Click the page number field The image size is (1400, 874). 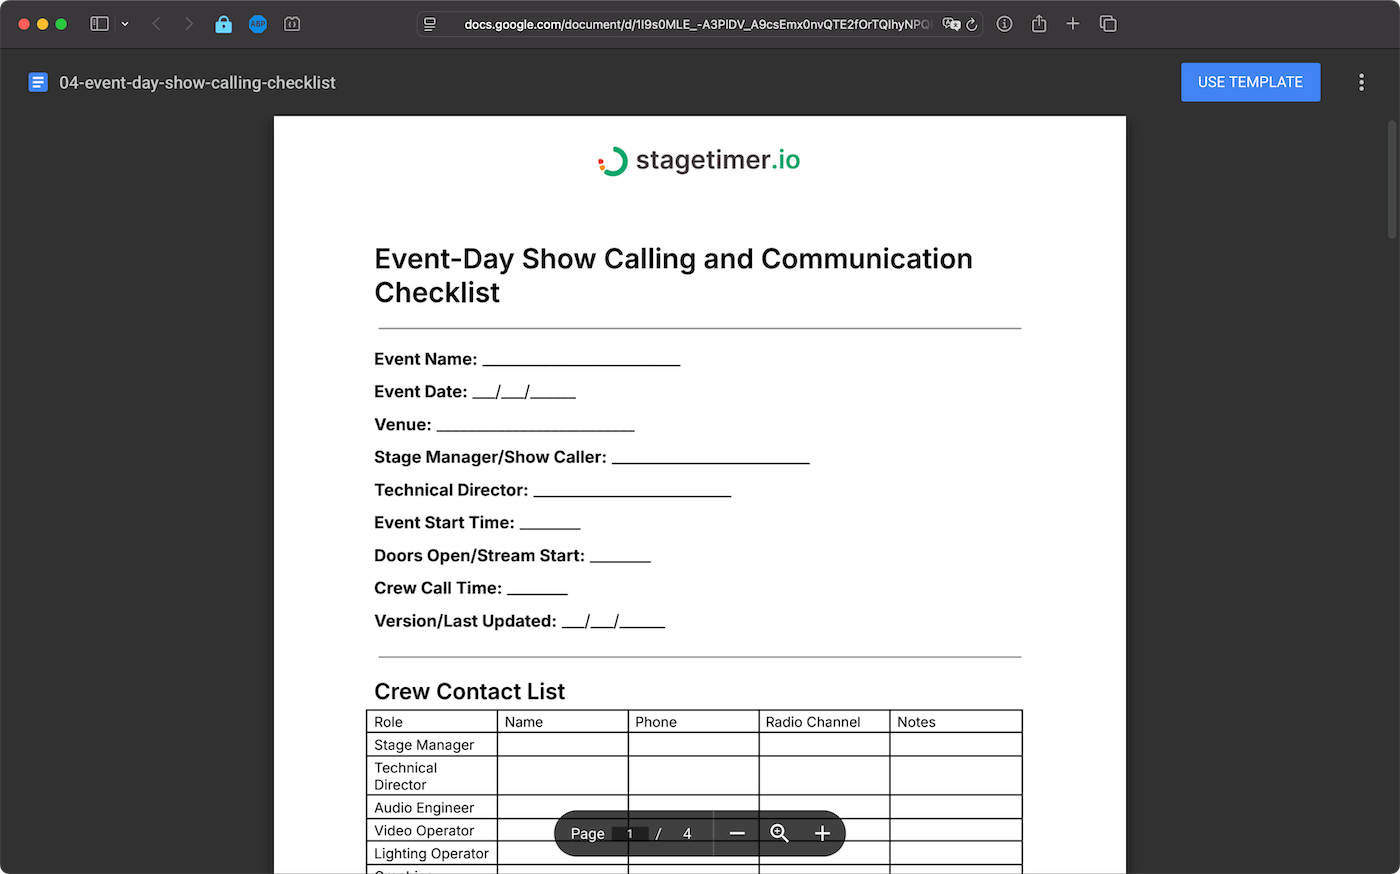coord(629,832)
